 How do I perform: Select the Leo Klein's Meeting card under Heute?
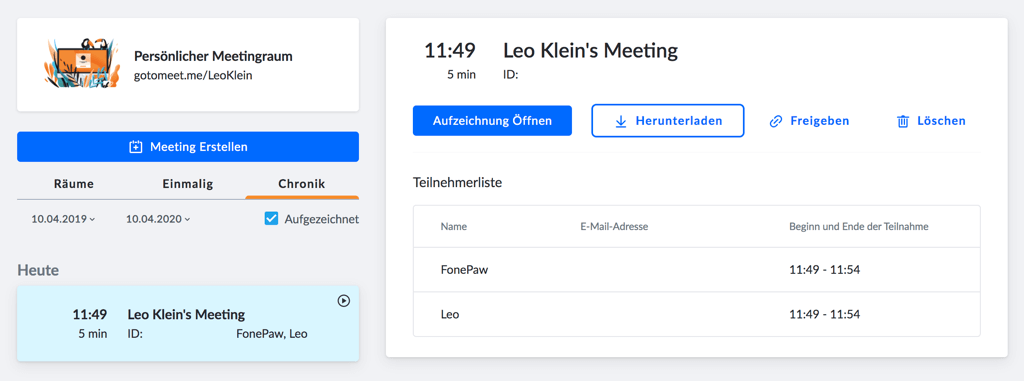(x=188, y=323)
